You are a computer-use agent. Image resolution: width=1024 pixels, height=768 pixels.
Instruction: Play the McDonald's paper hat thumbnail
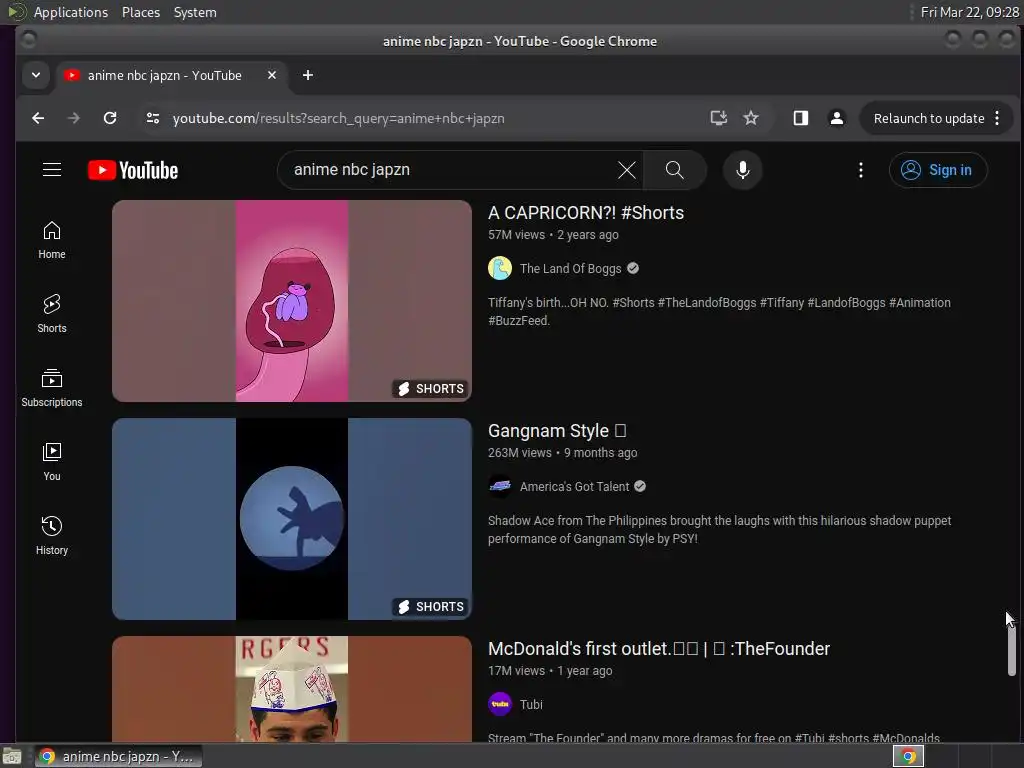[x=292, y=688]
